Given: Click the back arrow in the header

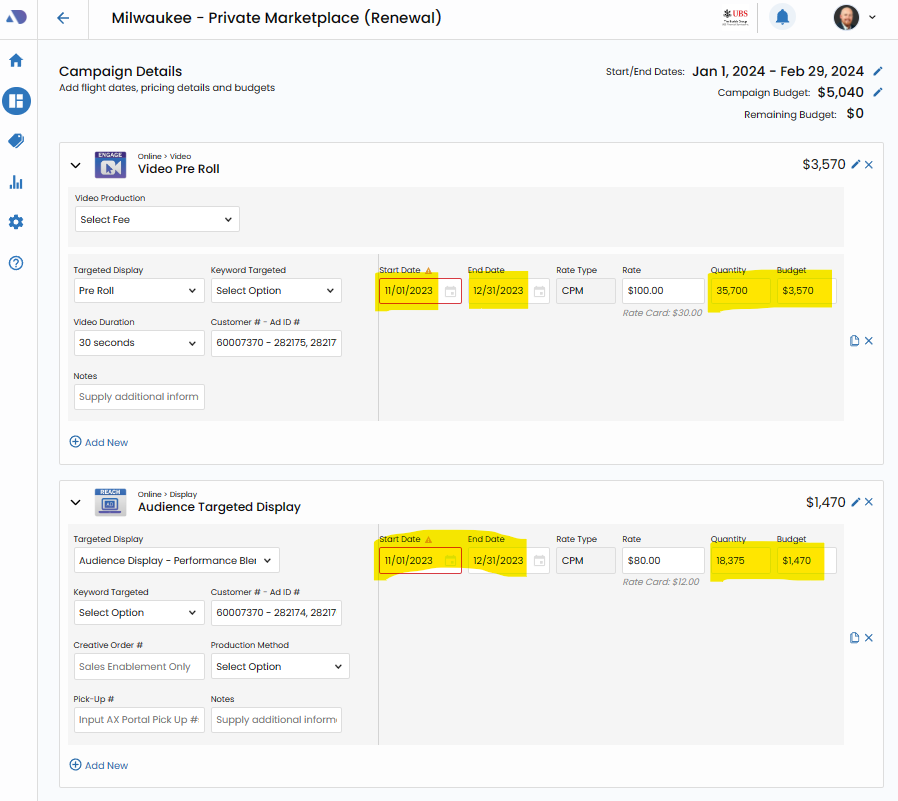Looking at the screenshot, I should [63, 18].
